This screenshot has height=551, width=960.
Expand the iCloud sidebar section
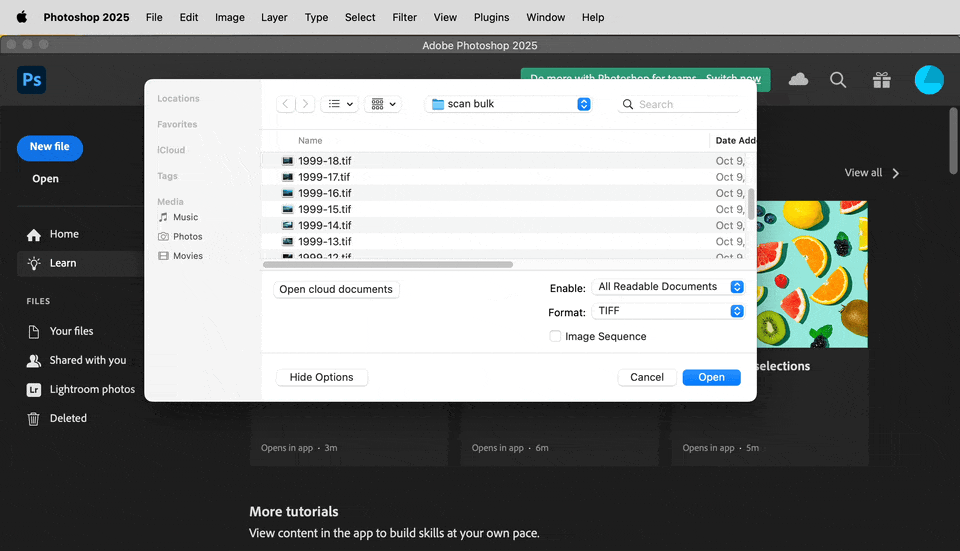click(x=171, y=150)
